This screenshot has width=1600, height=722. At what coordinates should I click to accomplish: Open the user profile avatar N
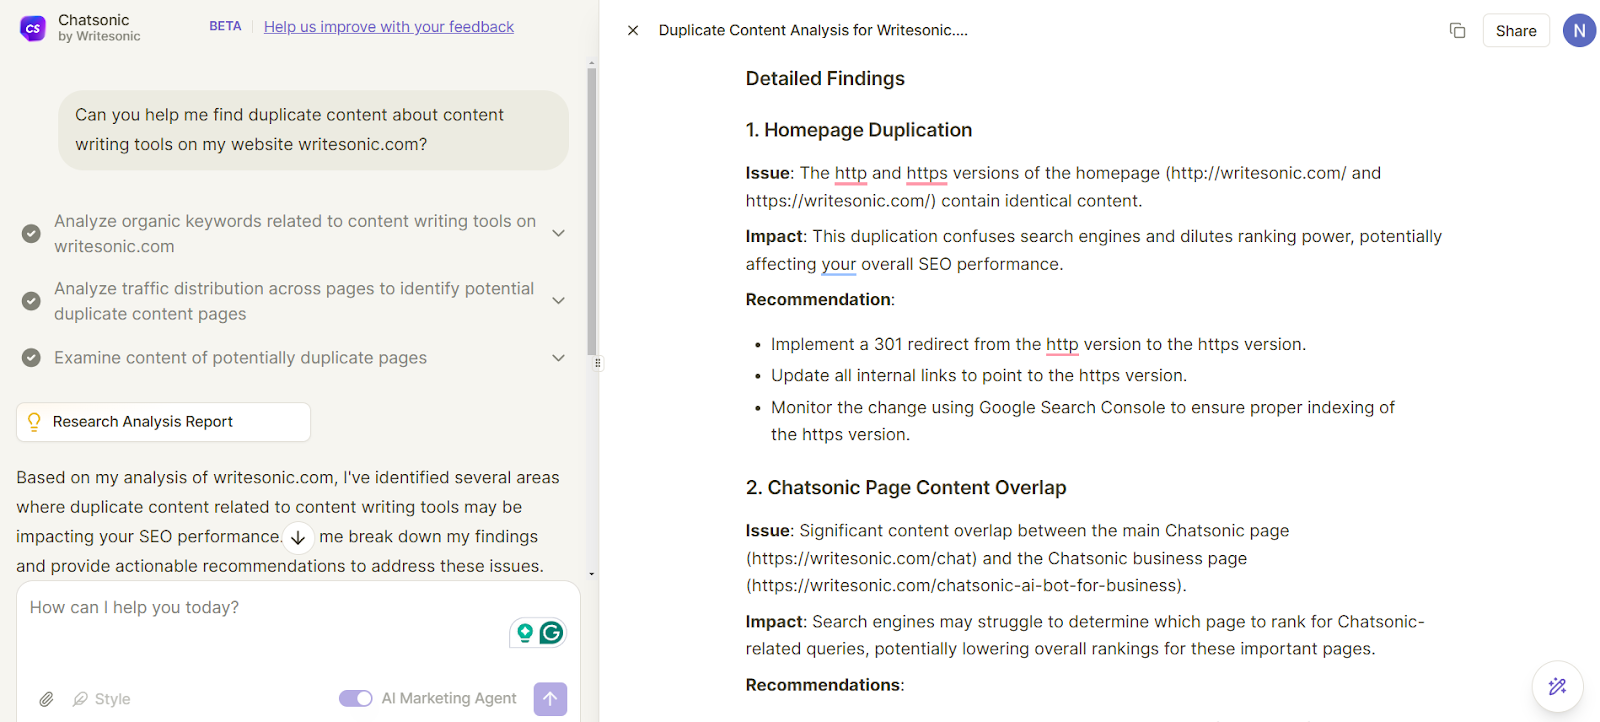point(1579,31)
